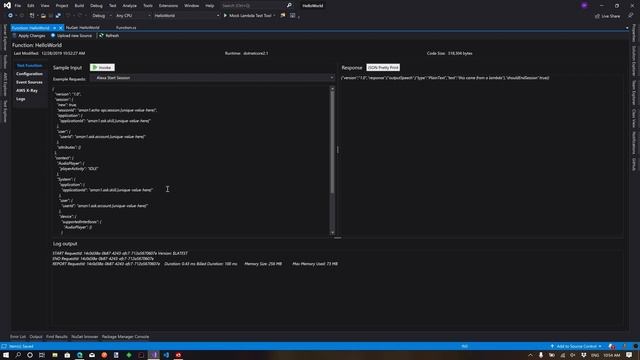Click the splitter grip between input and response
The width and height of the screenshot is (640, 360).
(x=338, y=150)
